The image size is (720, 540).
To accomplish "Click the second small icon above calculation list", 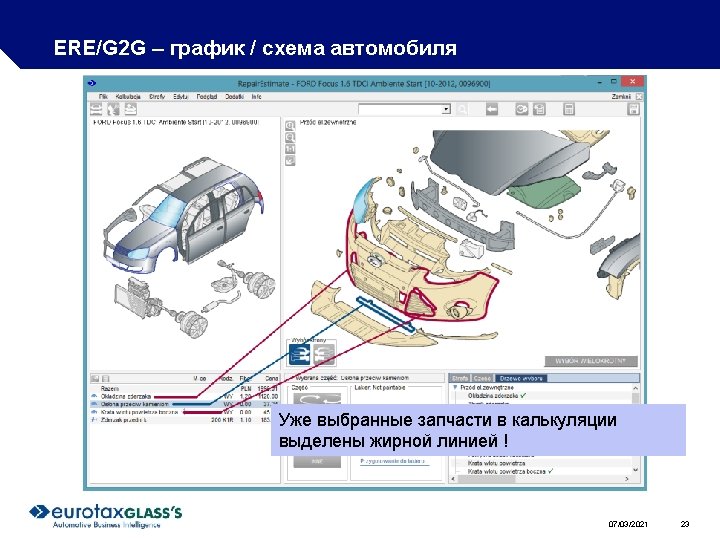I will [105, 378].
